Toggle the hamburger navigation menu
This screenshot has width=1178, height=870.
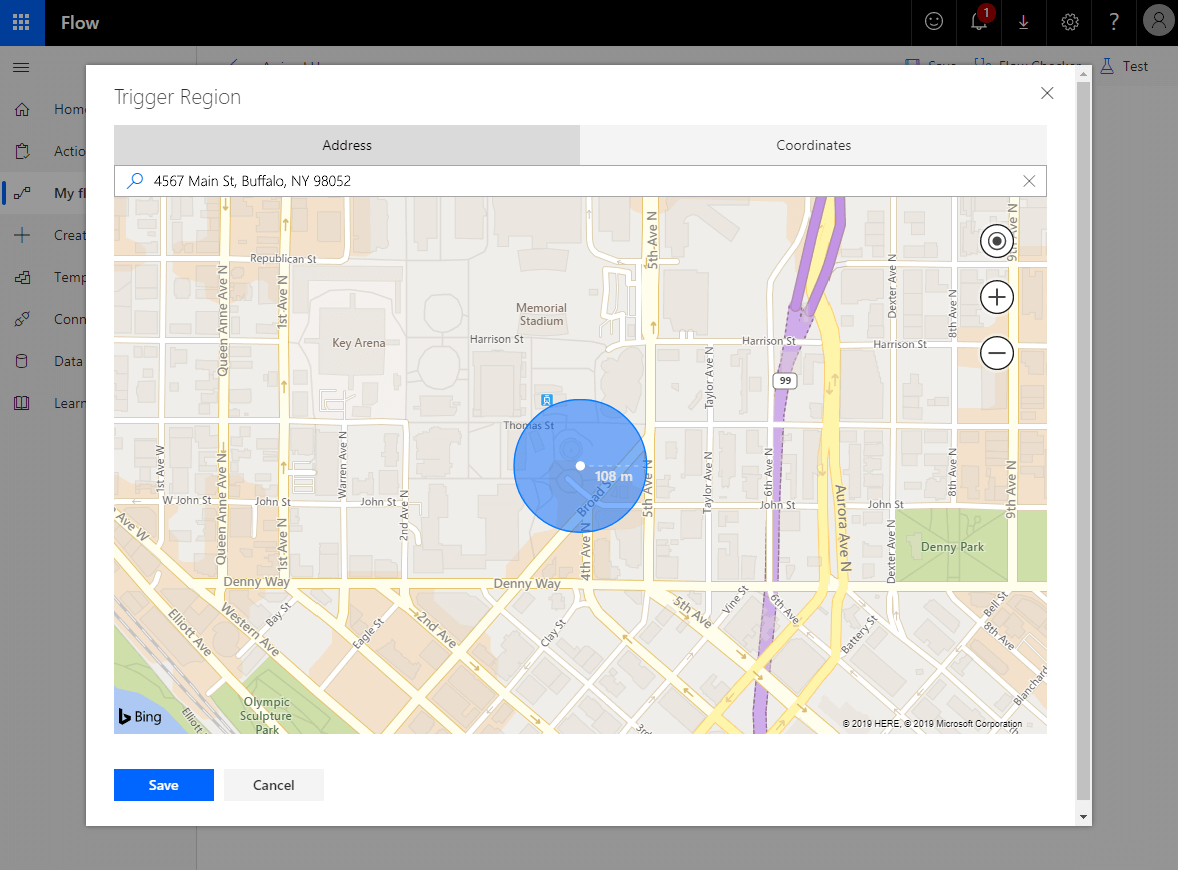[x=21, y=67]
